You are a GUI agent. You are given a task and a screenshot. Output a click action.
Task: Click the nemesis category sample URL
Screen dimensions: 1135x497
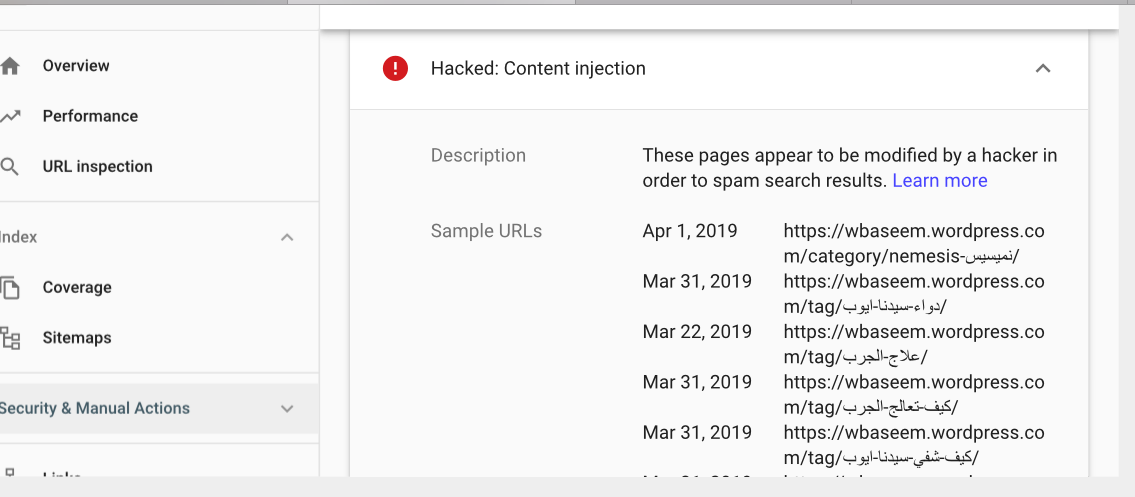913,244
